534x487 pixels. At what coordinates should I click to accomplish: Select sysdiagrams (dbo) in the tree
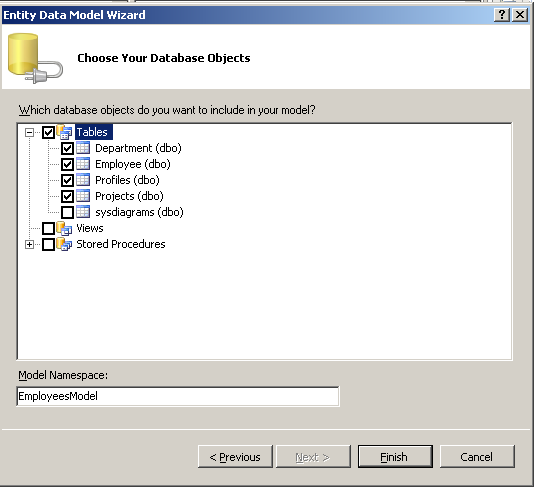point(139,212)
